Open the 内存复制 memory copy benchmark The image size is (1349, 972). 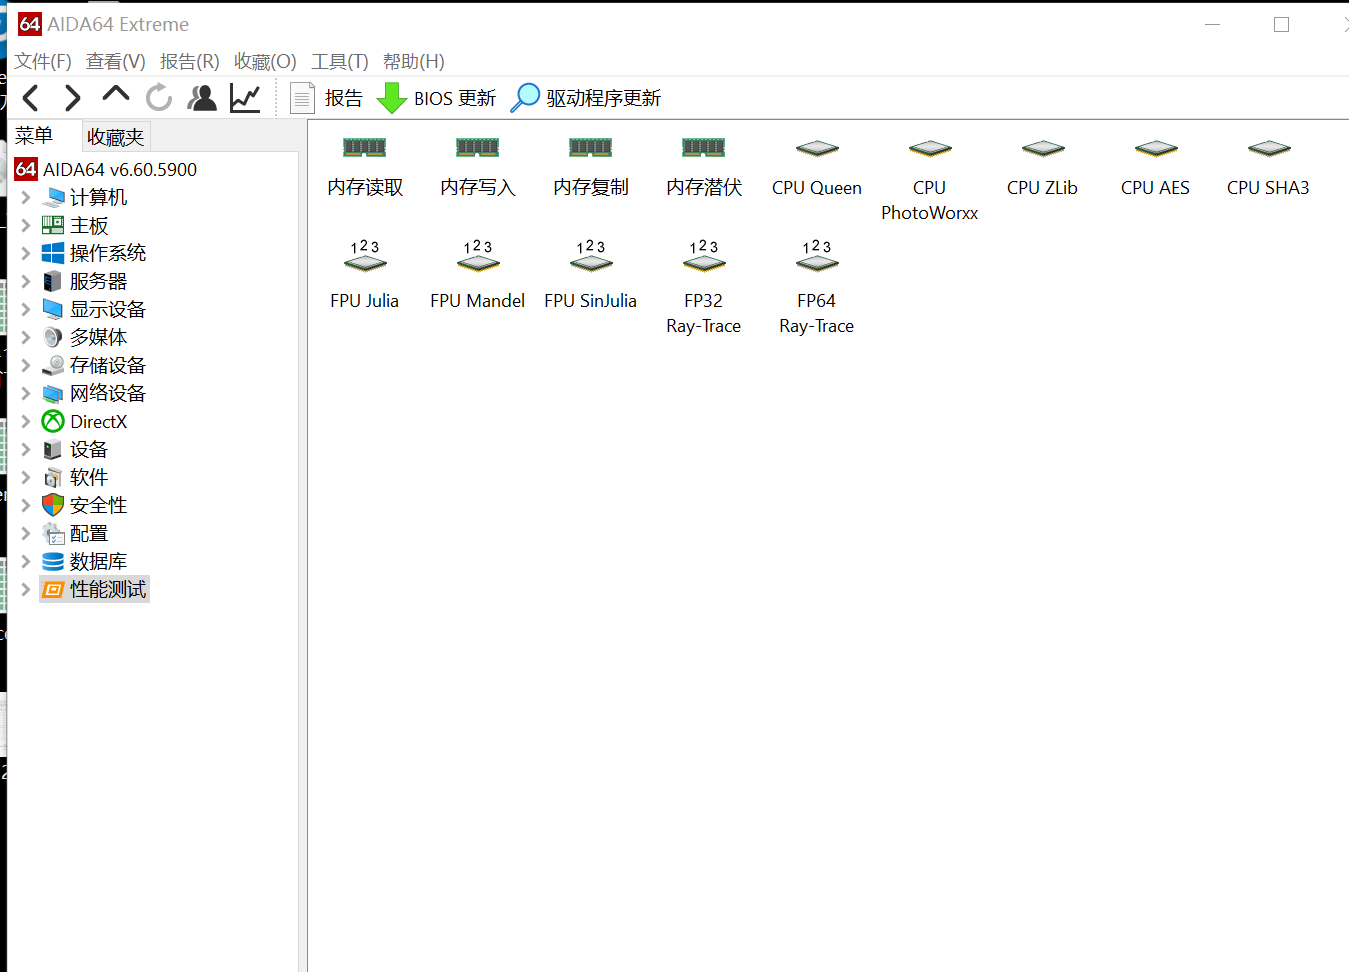coord(591,167)
